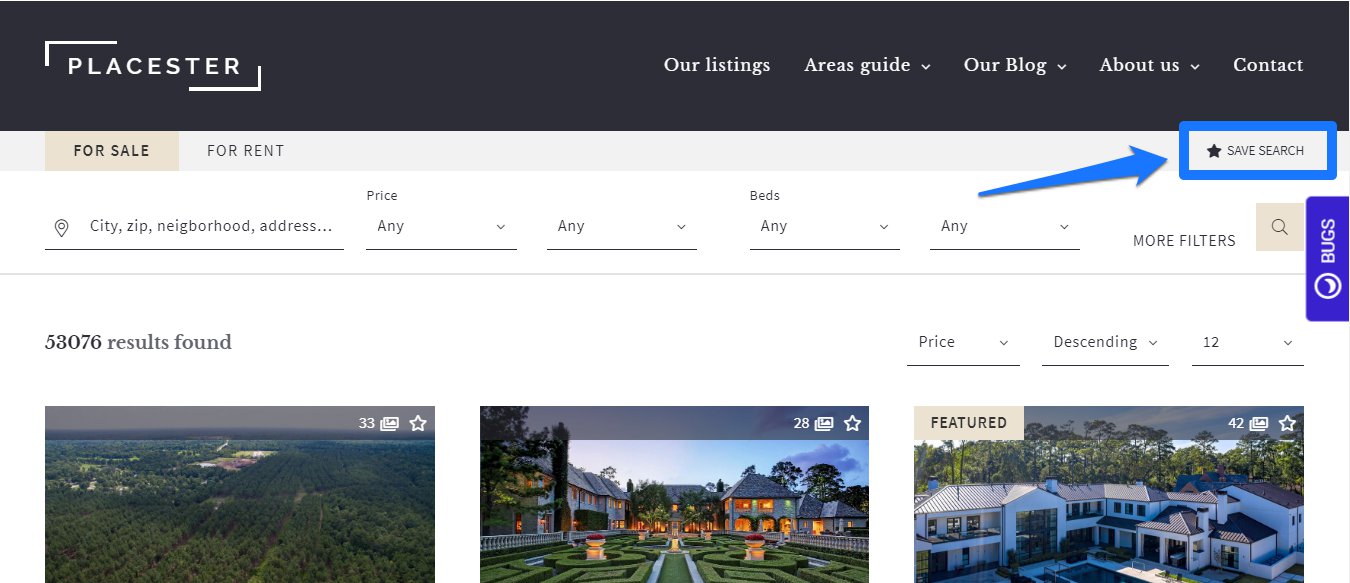
Task: Click the star icon in Save Search
Action: [1214, 151]
